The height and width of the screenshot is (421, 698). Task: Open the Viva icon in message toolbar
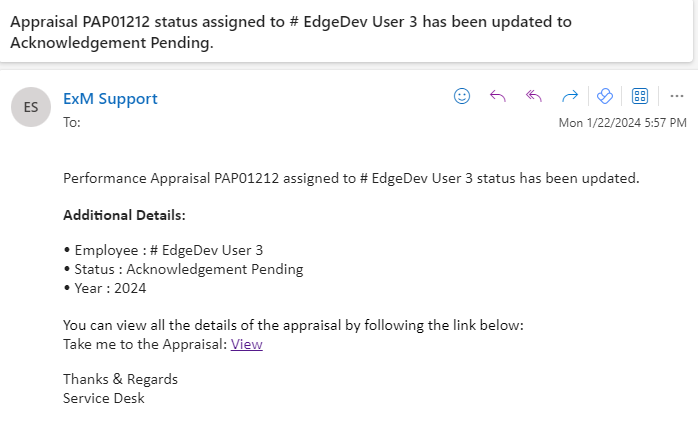(604, 96)
